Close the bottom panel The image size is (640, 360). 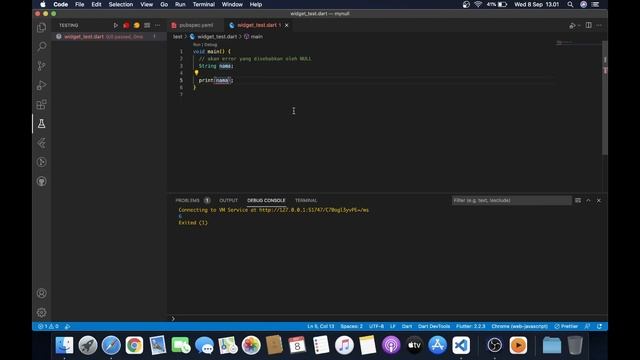(599, 200)
